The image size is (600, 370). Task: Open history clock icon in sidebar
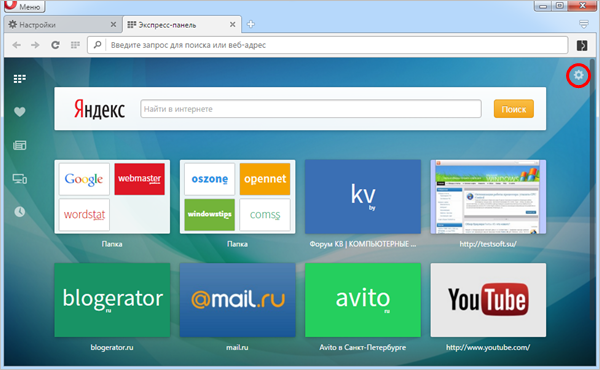tap(20, 212)
